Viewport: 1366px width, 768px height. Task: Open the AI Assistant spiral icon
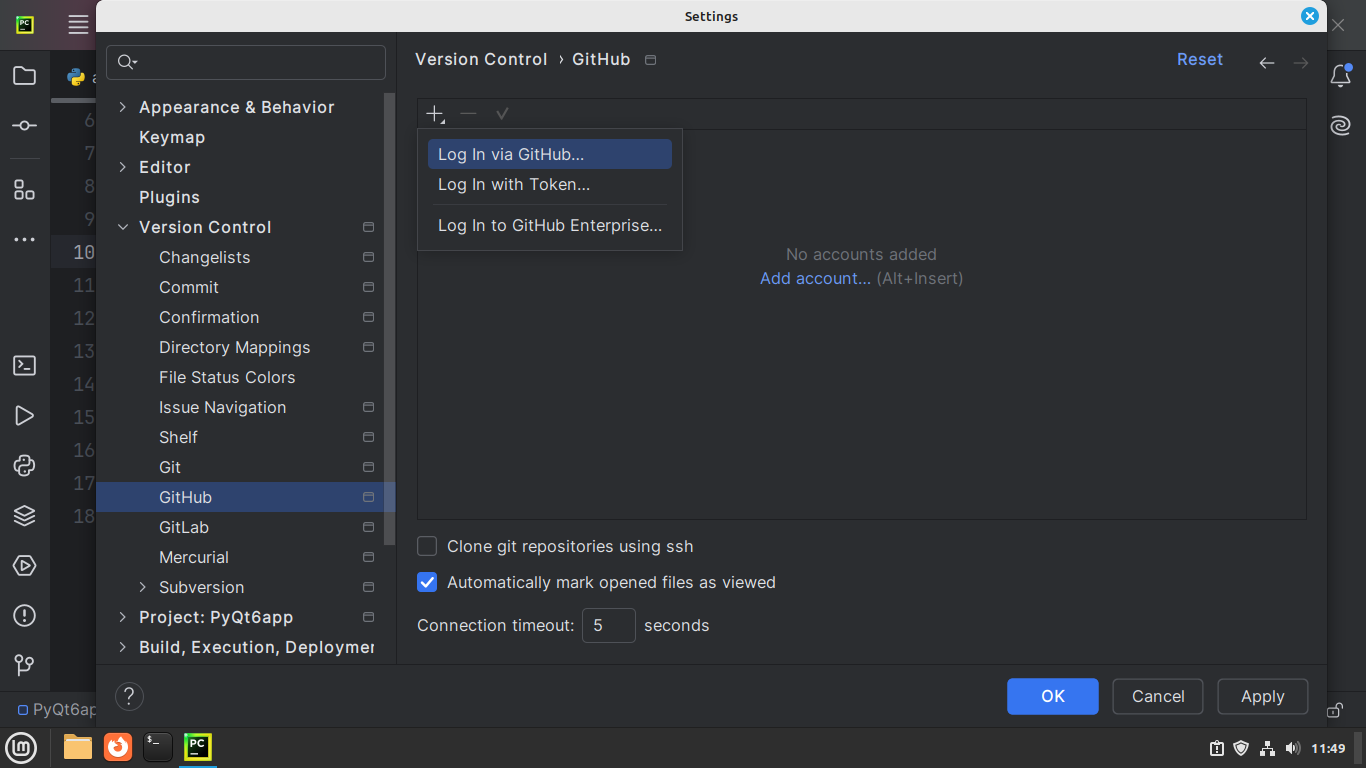coord(1341,126)
